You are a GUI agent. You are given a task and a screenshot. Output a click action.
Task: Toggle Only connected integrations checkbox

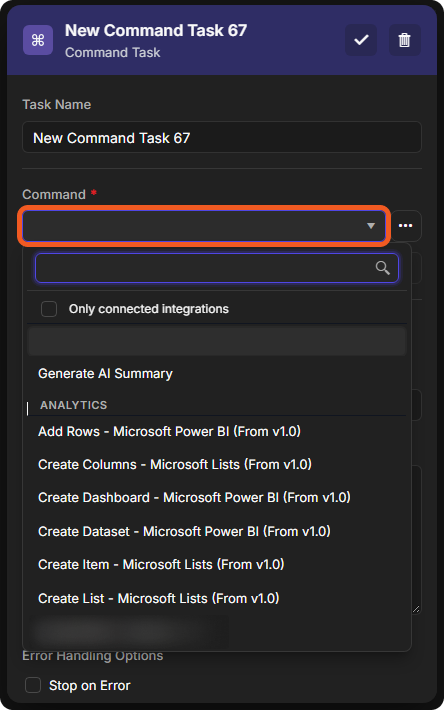coord(49,309)
